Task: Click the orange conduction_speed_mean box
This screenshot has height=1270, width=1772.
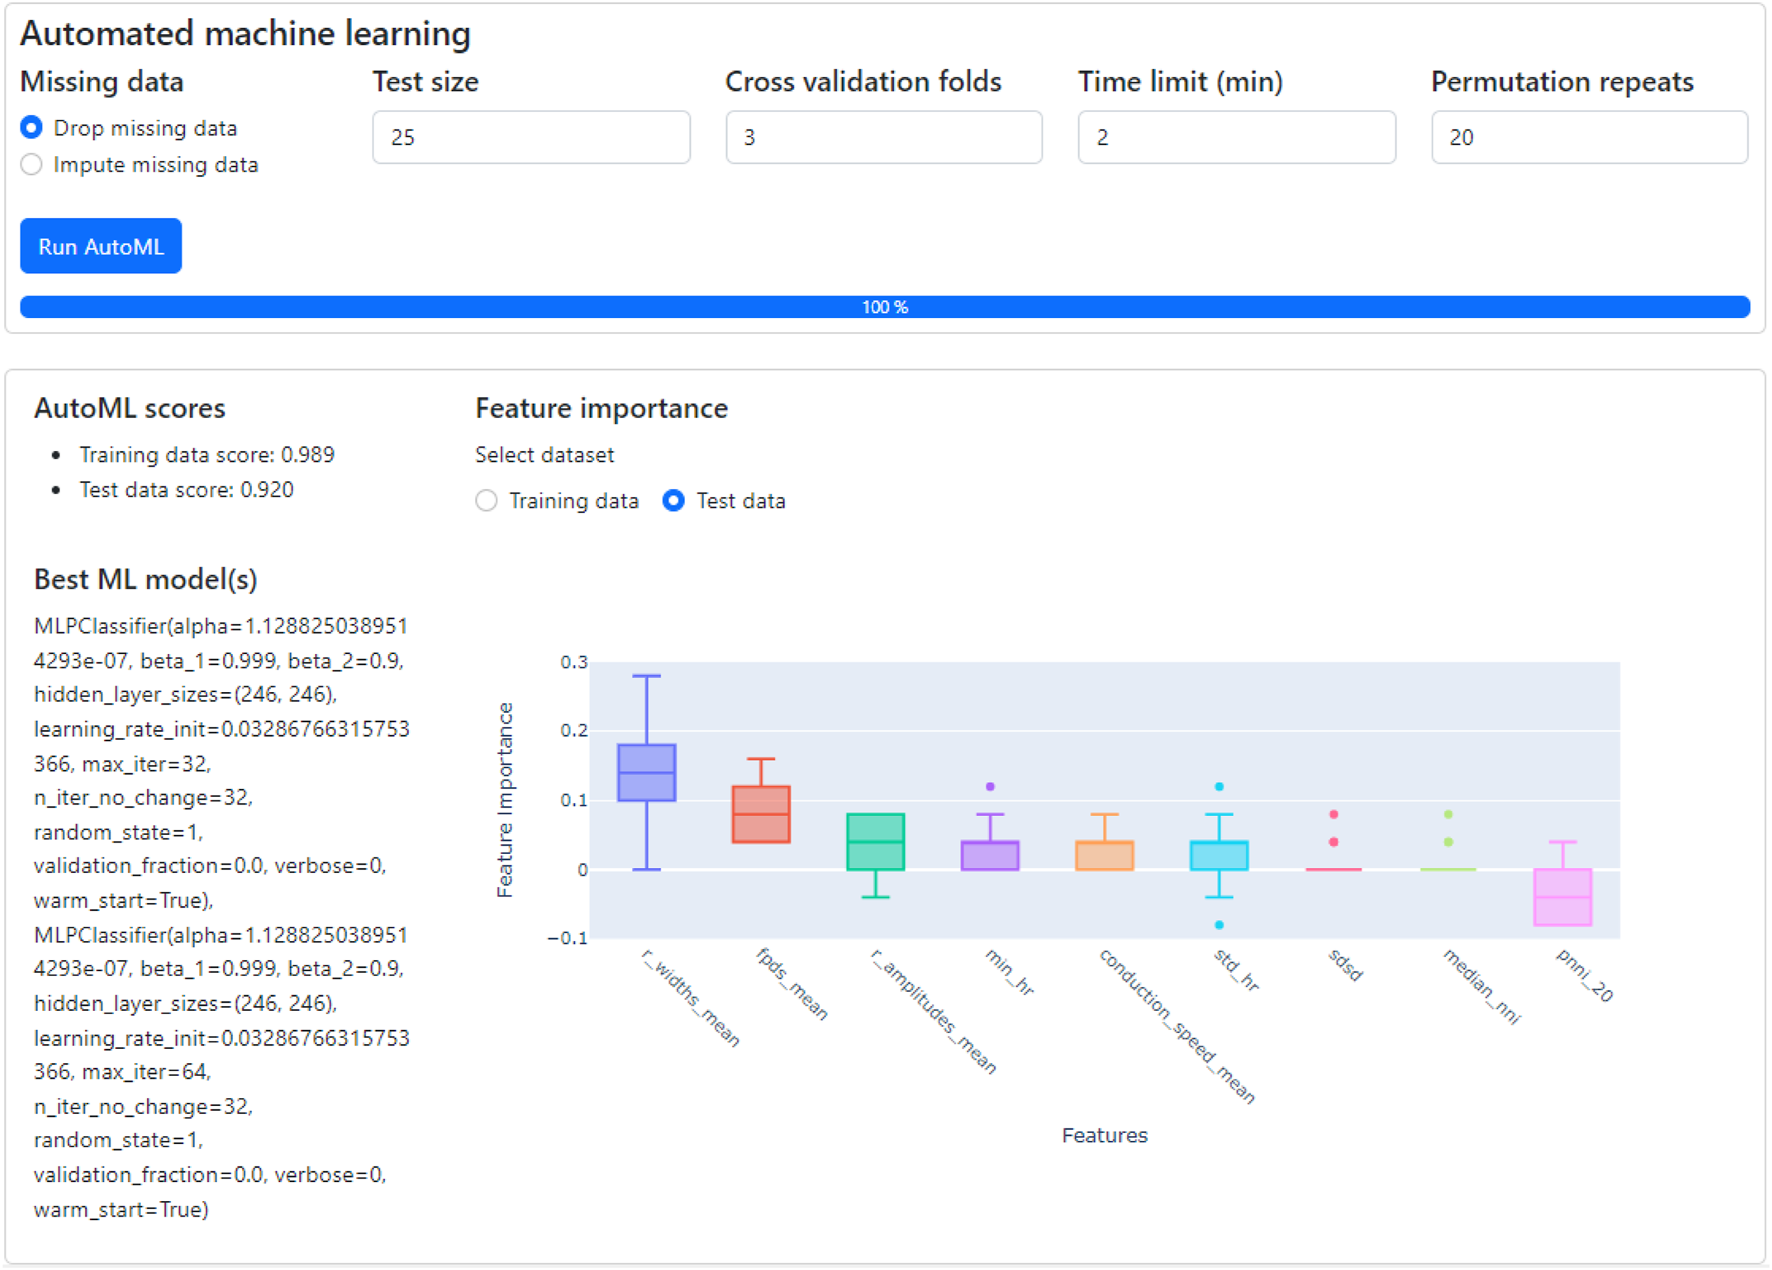Action: pyautogui.click(x=1105, y=856)
